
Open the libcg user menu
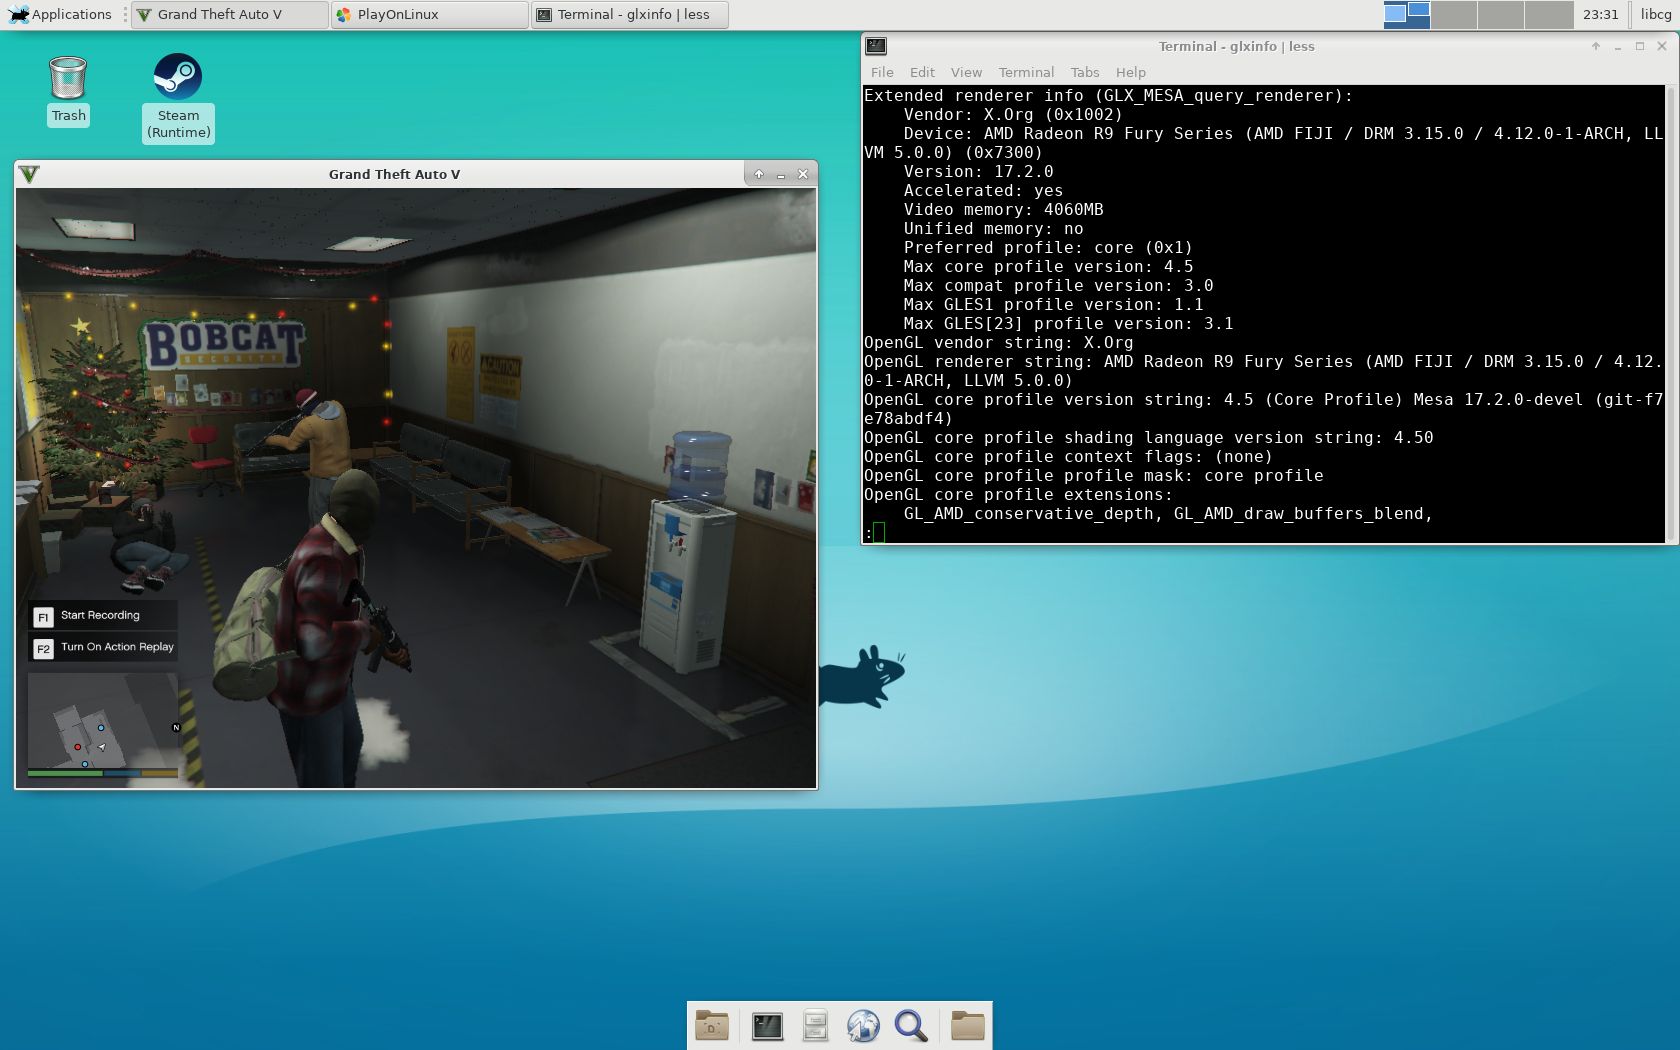1655,14
